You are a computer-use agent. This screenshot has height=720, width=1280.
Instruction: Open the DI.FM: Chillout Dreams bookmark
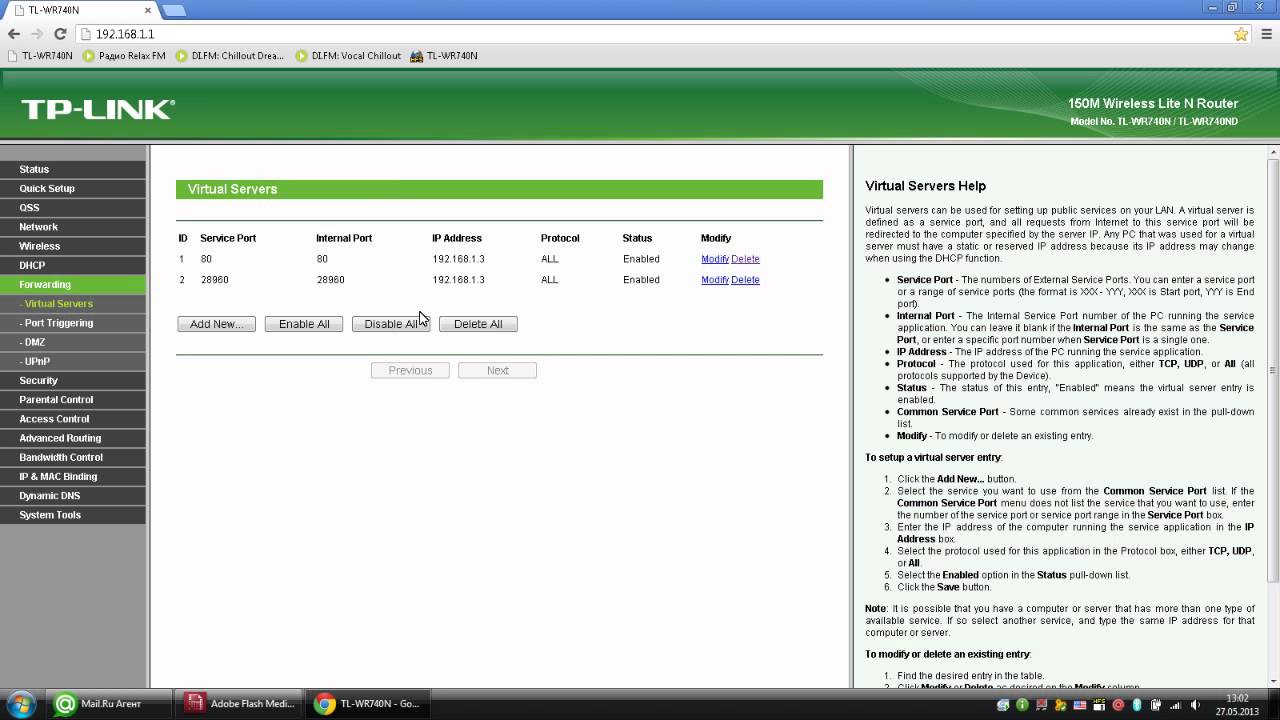230,56
